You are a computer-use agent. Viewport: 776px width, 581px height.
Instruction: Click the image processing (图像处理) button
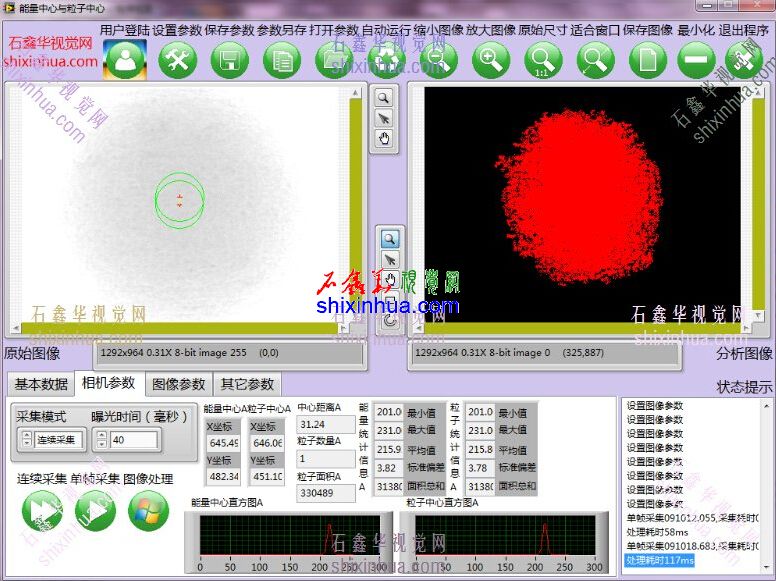coord(148,511)
